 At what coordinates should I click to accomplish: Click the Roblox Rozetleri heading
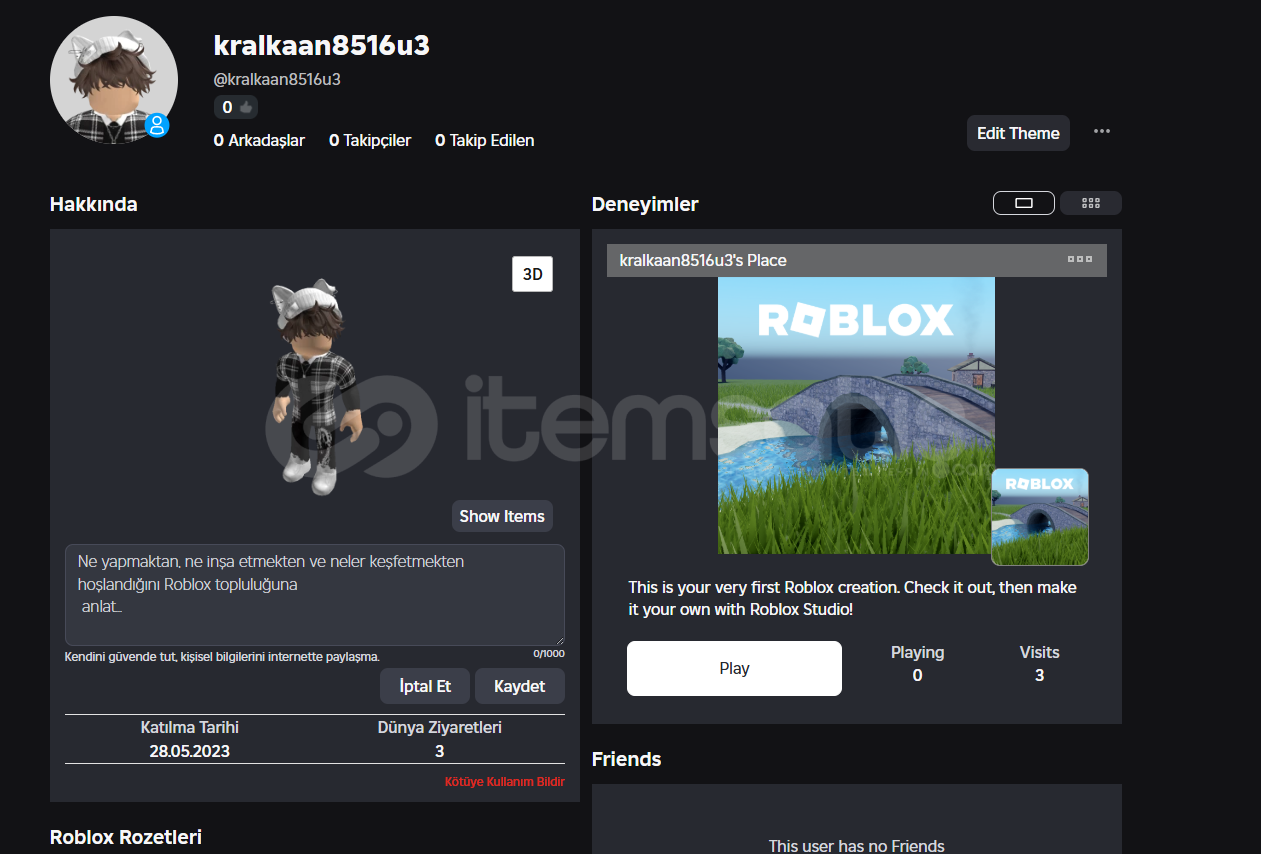tap(126, 837)
